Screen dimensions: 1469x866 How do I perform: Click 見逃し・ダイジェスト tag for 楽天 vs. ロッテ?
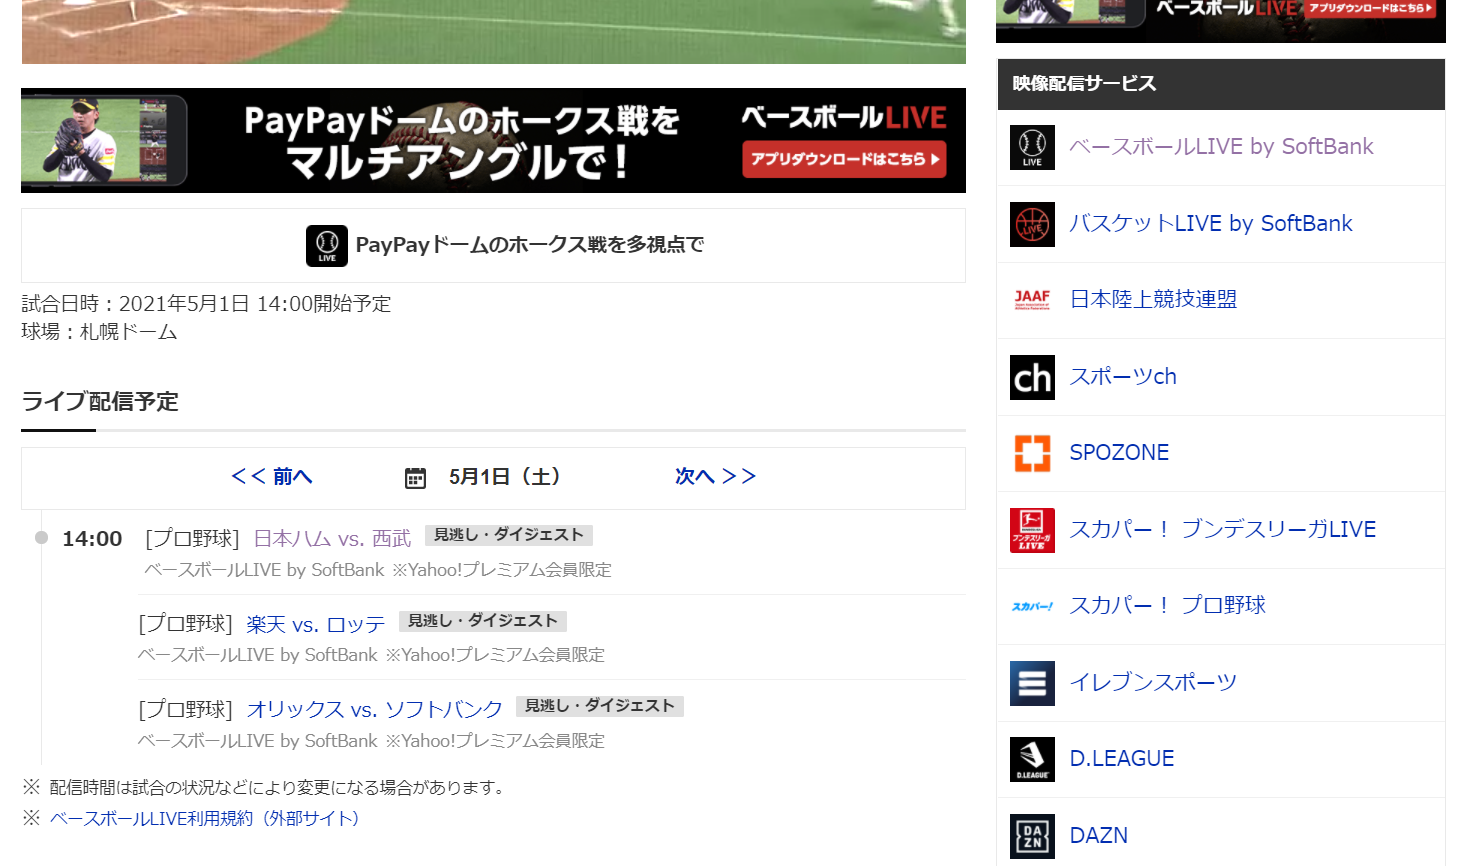point(483,621)
